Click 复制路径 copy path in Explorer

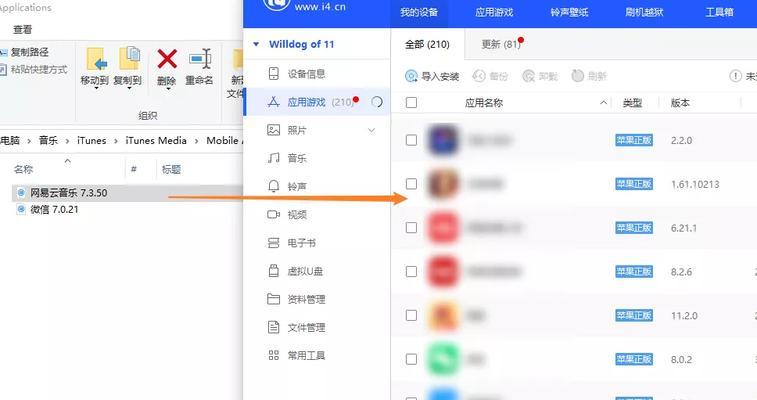tap(25, 52)
